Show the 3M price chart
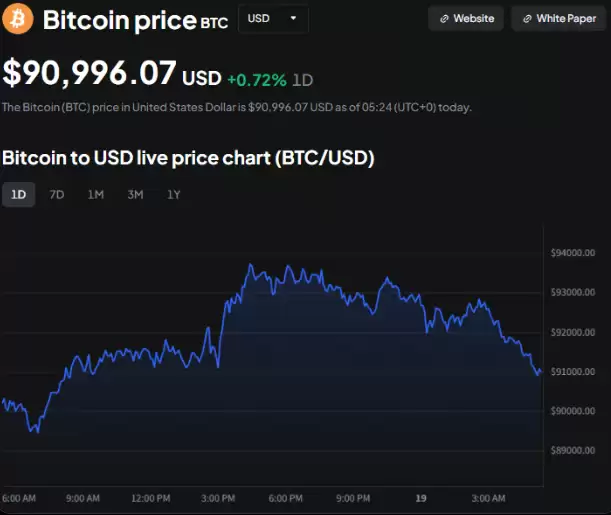This screenshot has width=611, height=515. coord(135,195)
